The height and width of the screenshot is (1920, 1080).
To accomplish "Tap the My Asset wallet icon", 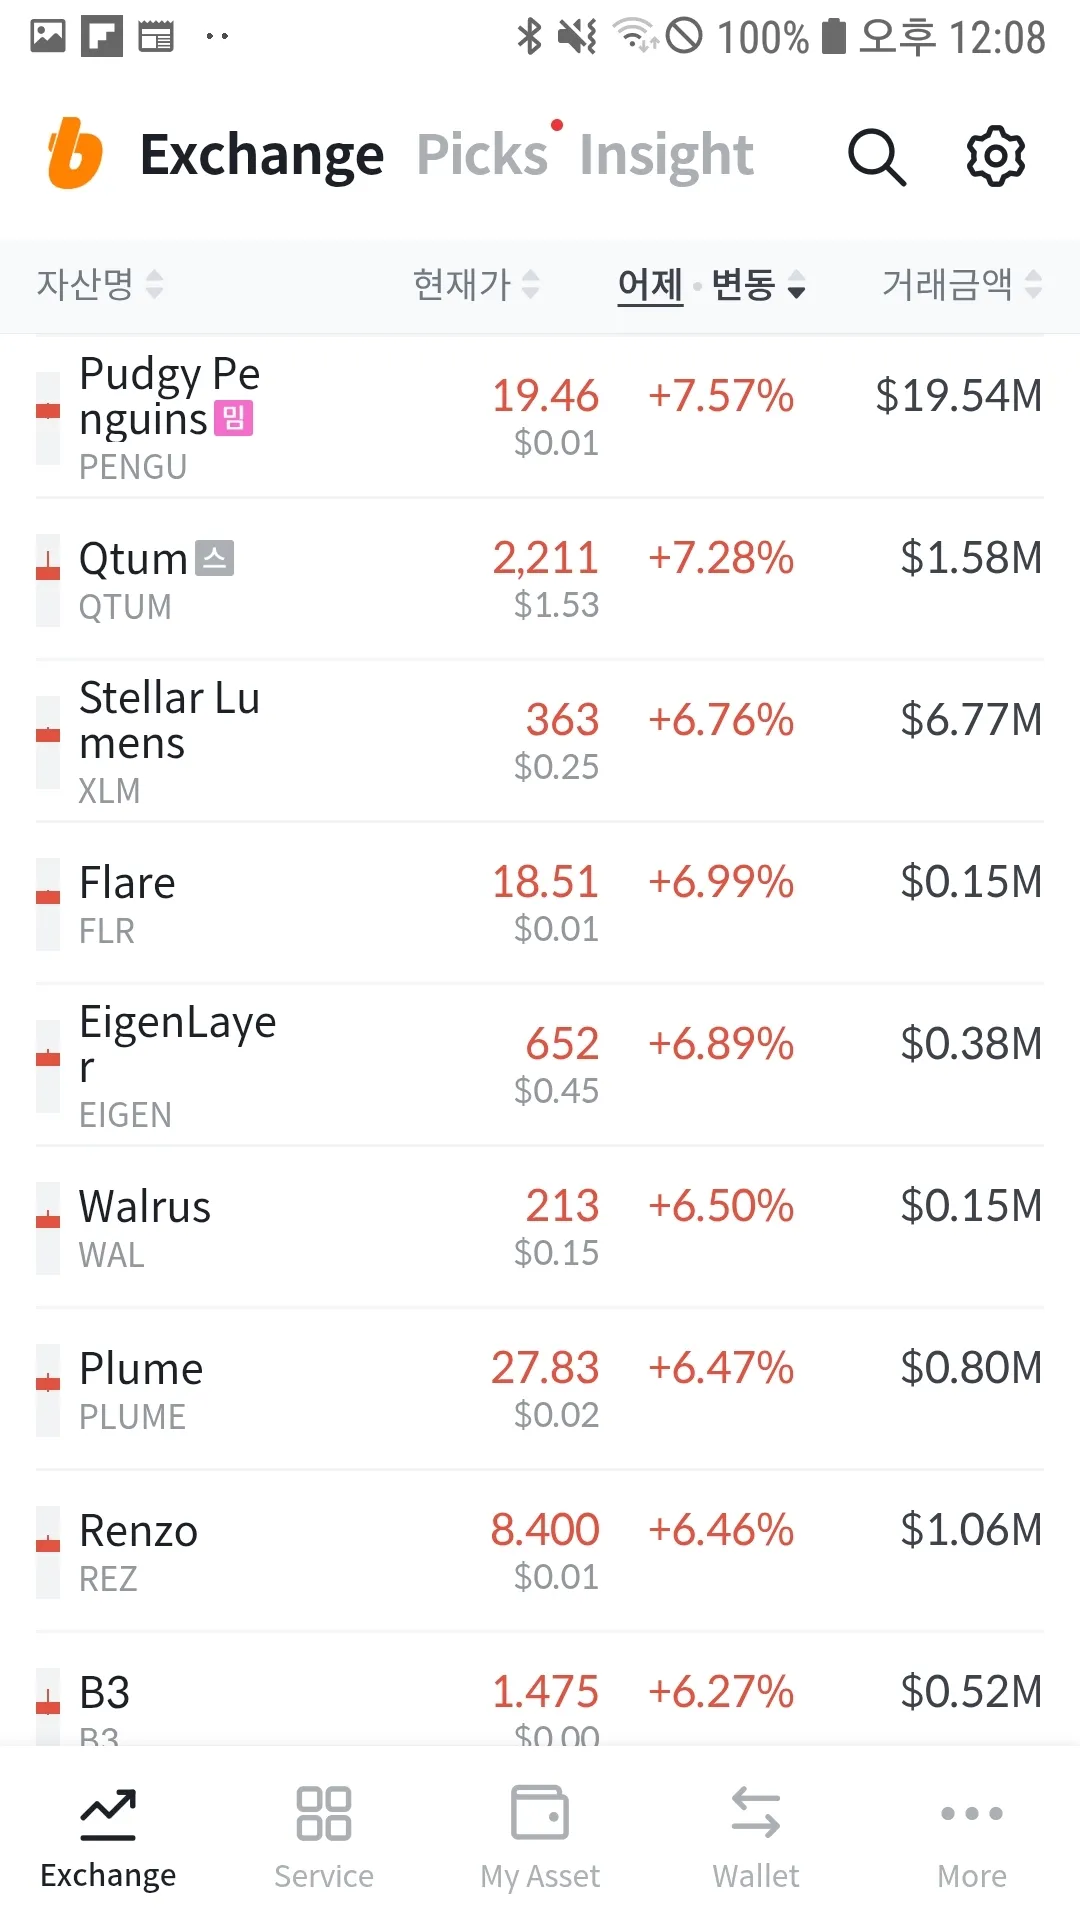I will (540, 1812).
